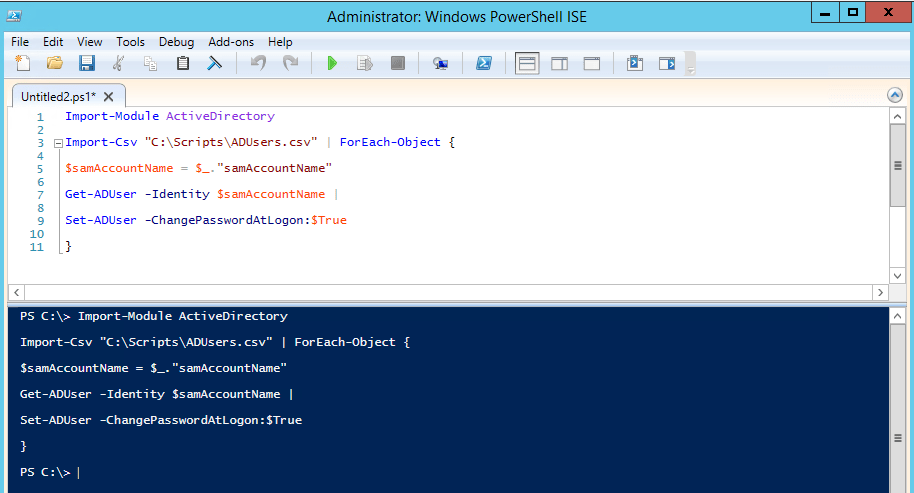Click '$samAccountName' at start of line 5
This screenshot has height=493, width=914.
[119, 168]
